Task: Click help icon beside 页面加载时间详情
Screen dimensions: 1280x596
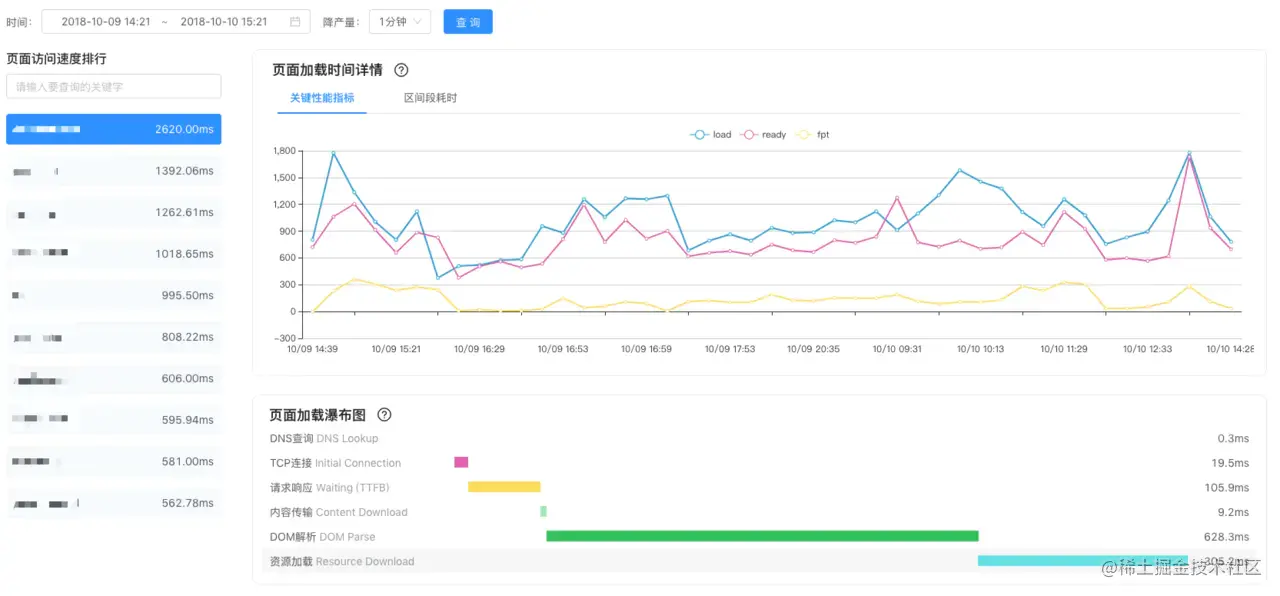Action: click(x=402, y=70)
